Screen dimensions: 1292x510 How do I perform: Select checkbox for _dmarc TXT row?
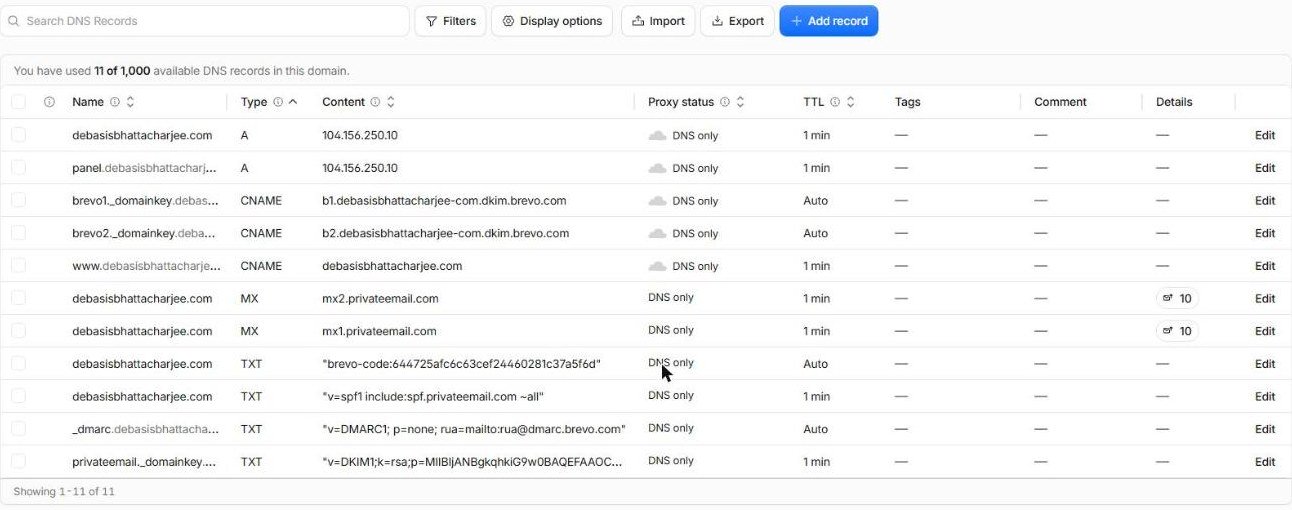pyautogui.click(x=19, y=429)
